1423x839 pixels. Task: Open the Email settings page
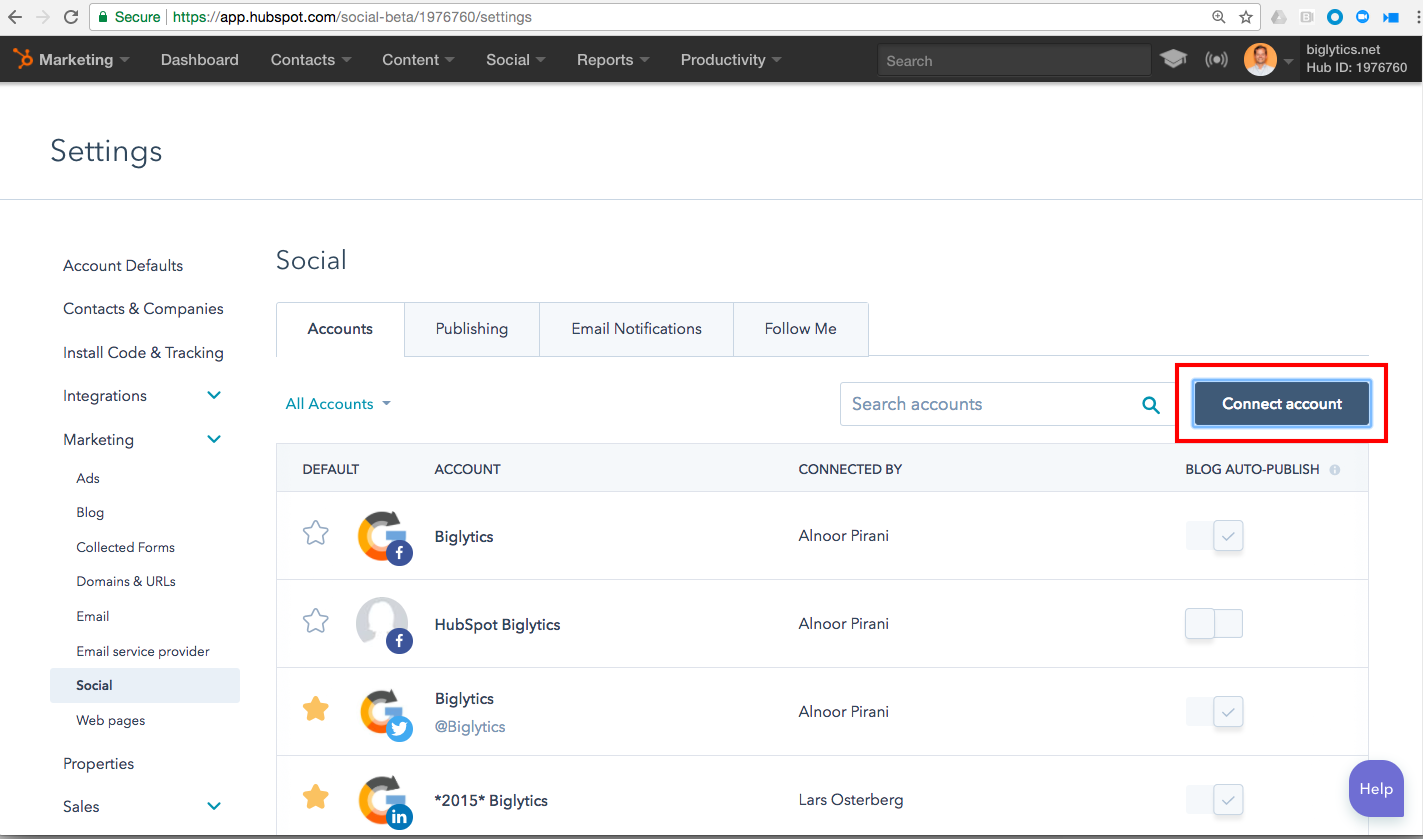(93, 616)
